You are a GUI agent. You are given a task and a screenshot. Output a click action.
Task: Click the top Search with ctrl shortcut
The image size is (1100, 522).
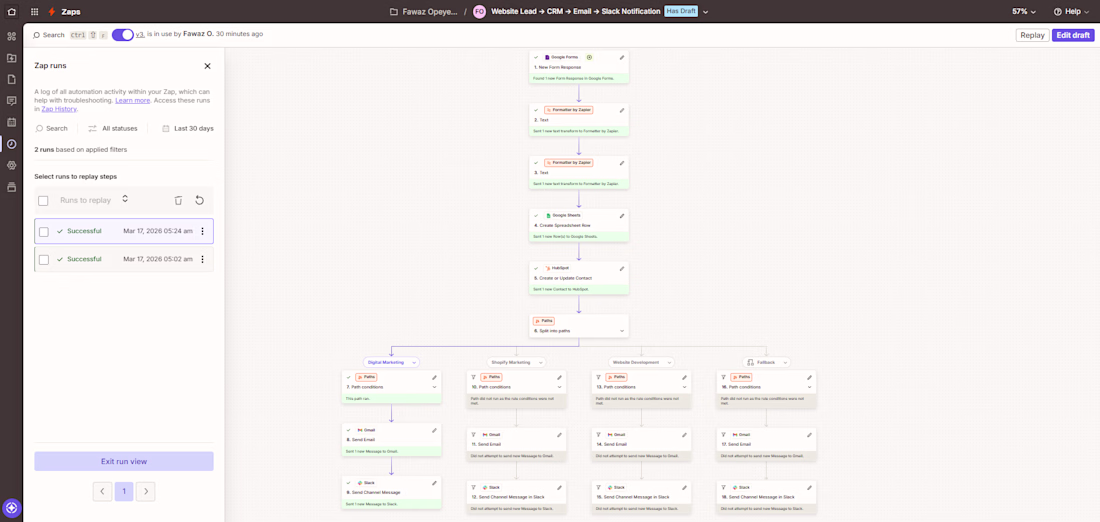point(70,34)
